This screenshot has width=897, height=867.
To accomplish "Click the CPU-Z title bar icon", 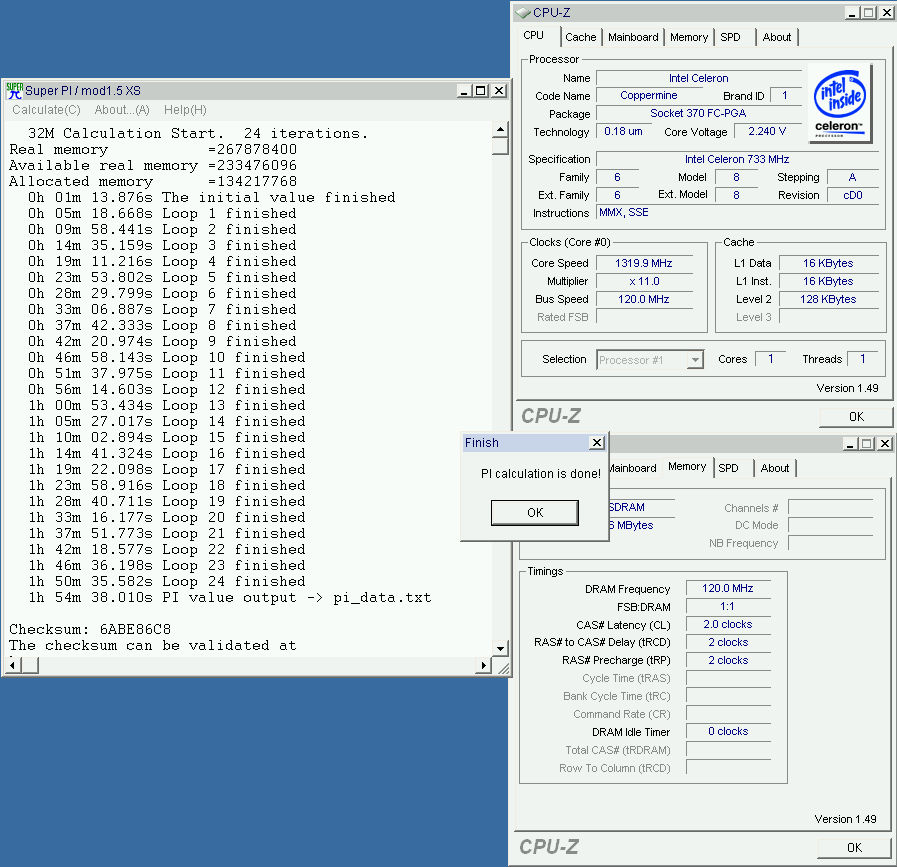I will point(522,12).
